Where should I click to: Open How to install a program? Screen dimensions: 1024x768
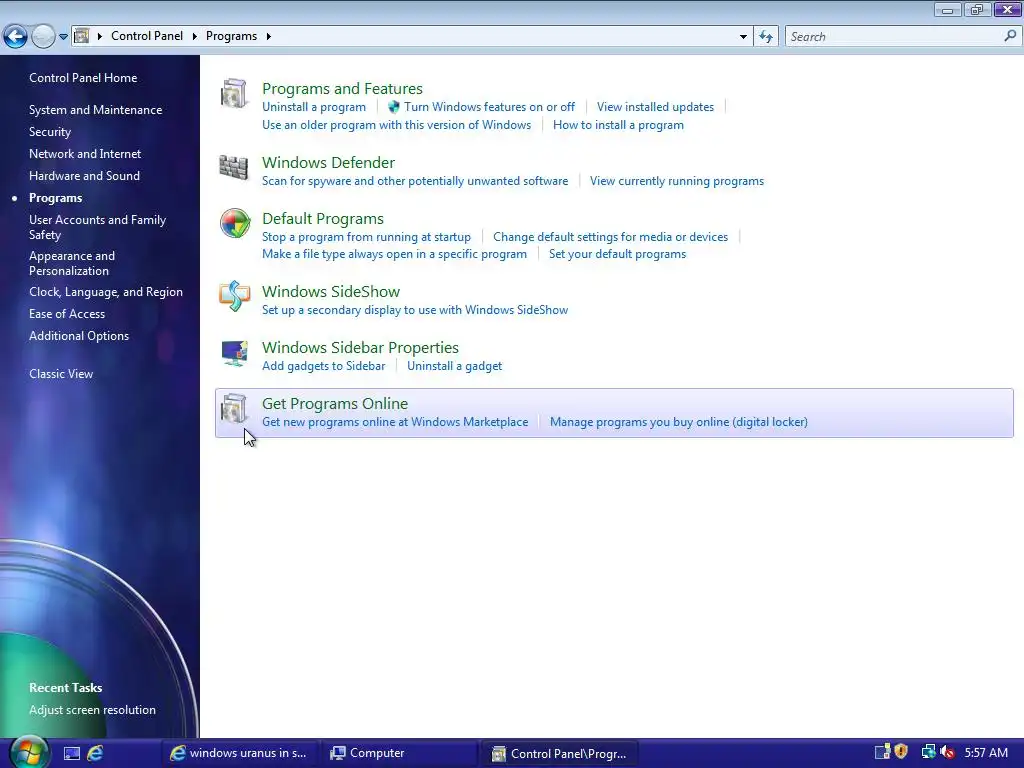[x=618, y=125]
